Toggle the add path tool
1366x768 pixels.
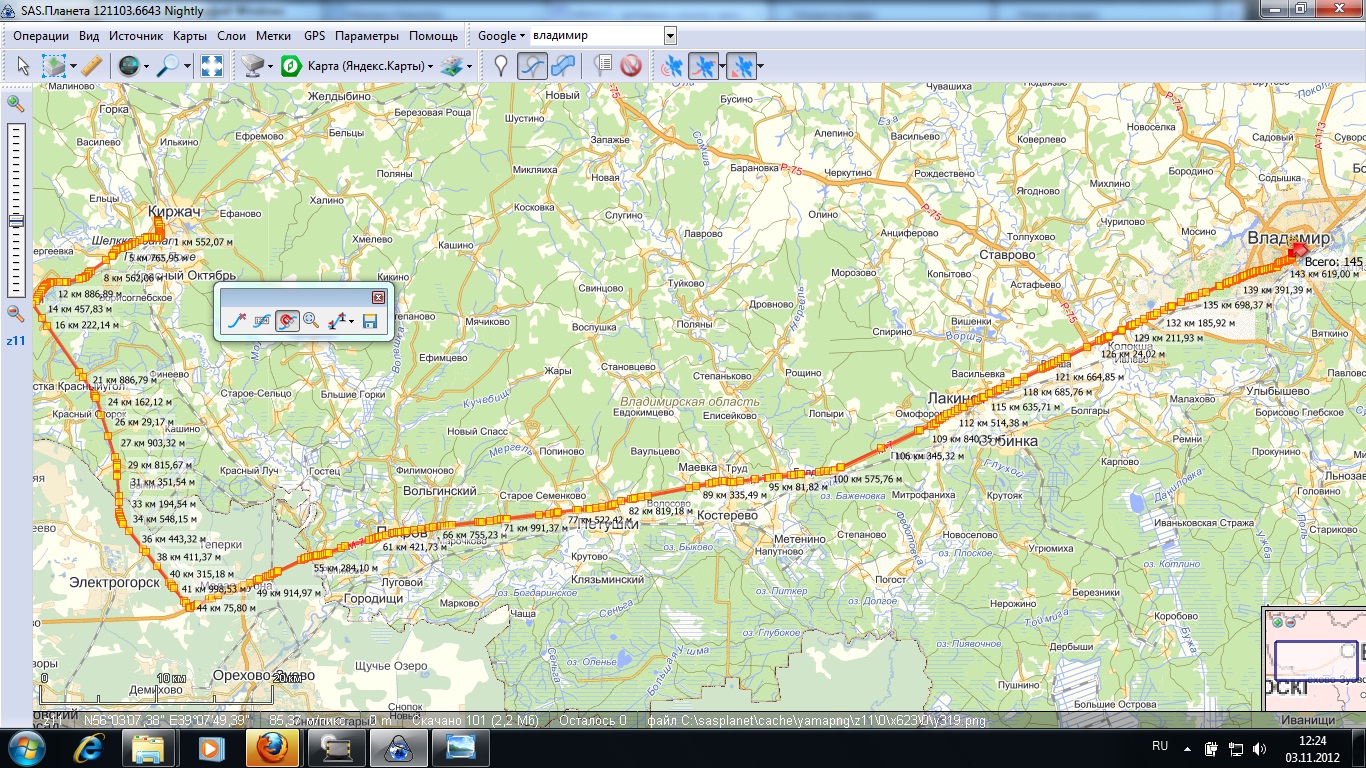(532, 66)
